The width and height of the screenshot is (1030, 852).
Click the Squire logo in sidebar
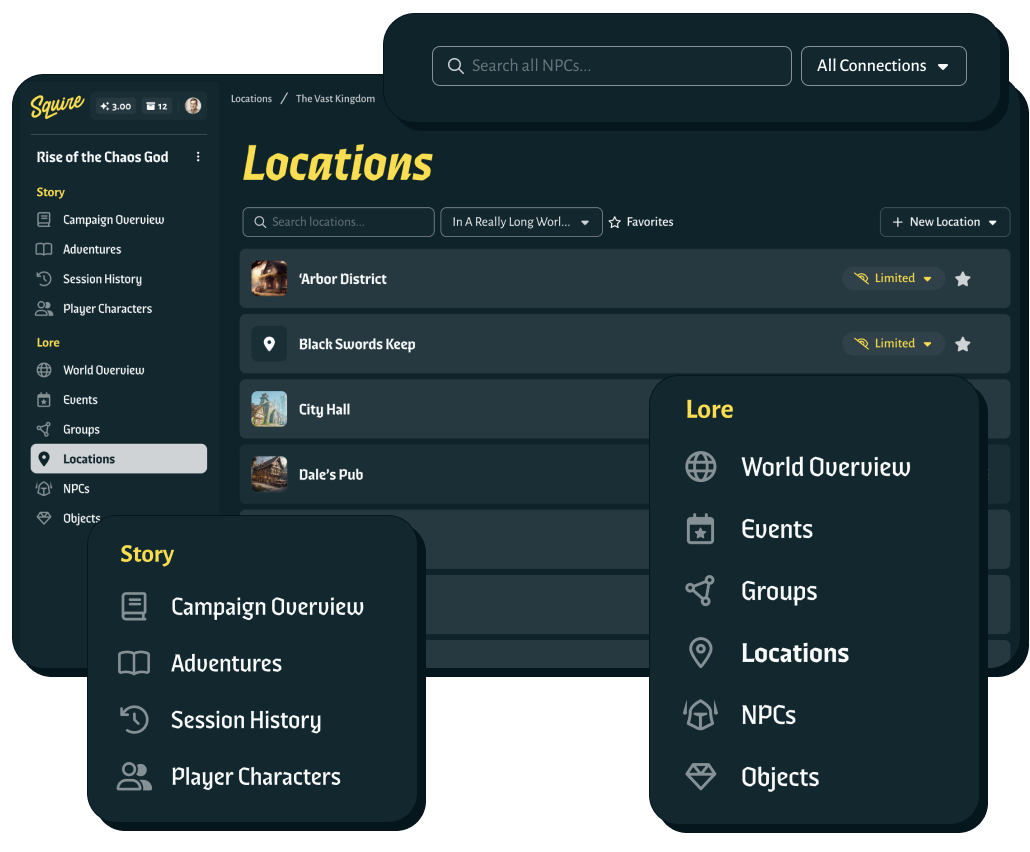57,106
